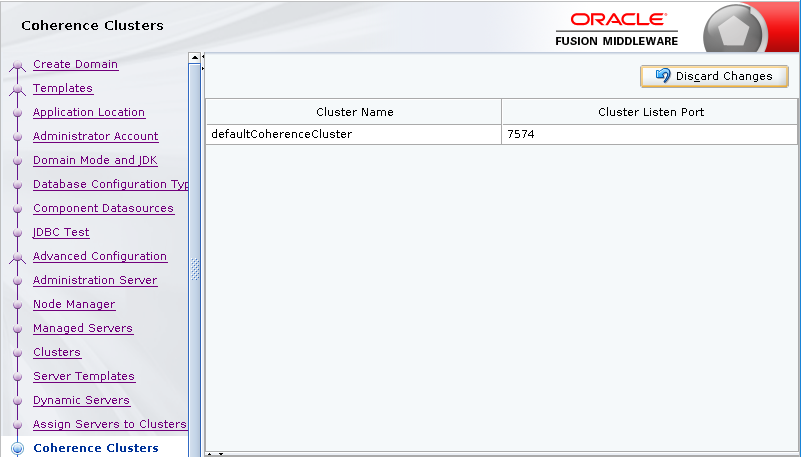Screen dimensions: 801x457
Task: Open Advanced Configuration step
Action: 99,256
